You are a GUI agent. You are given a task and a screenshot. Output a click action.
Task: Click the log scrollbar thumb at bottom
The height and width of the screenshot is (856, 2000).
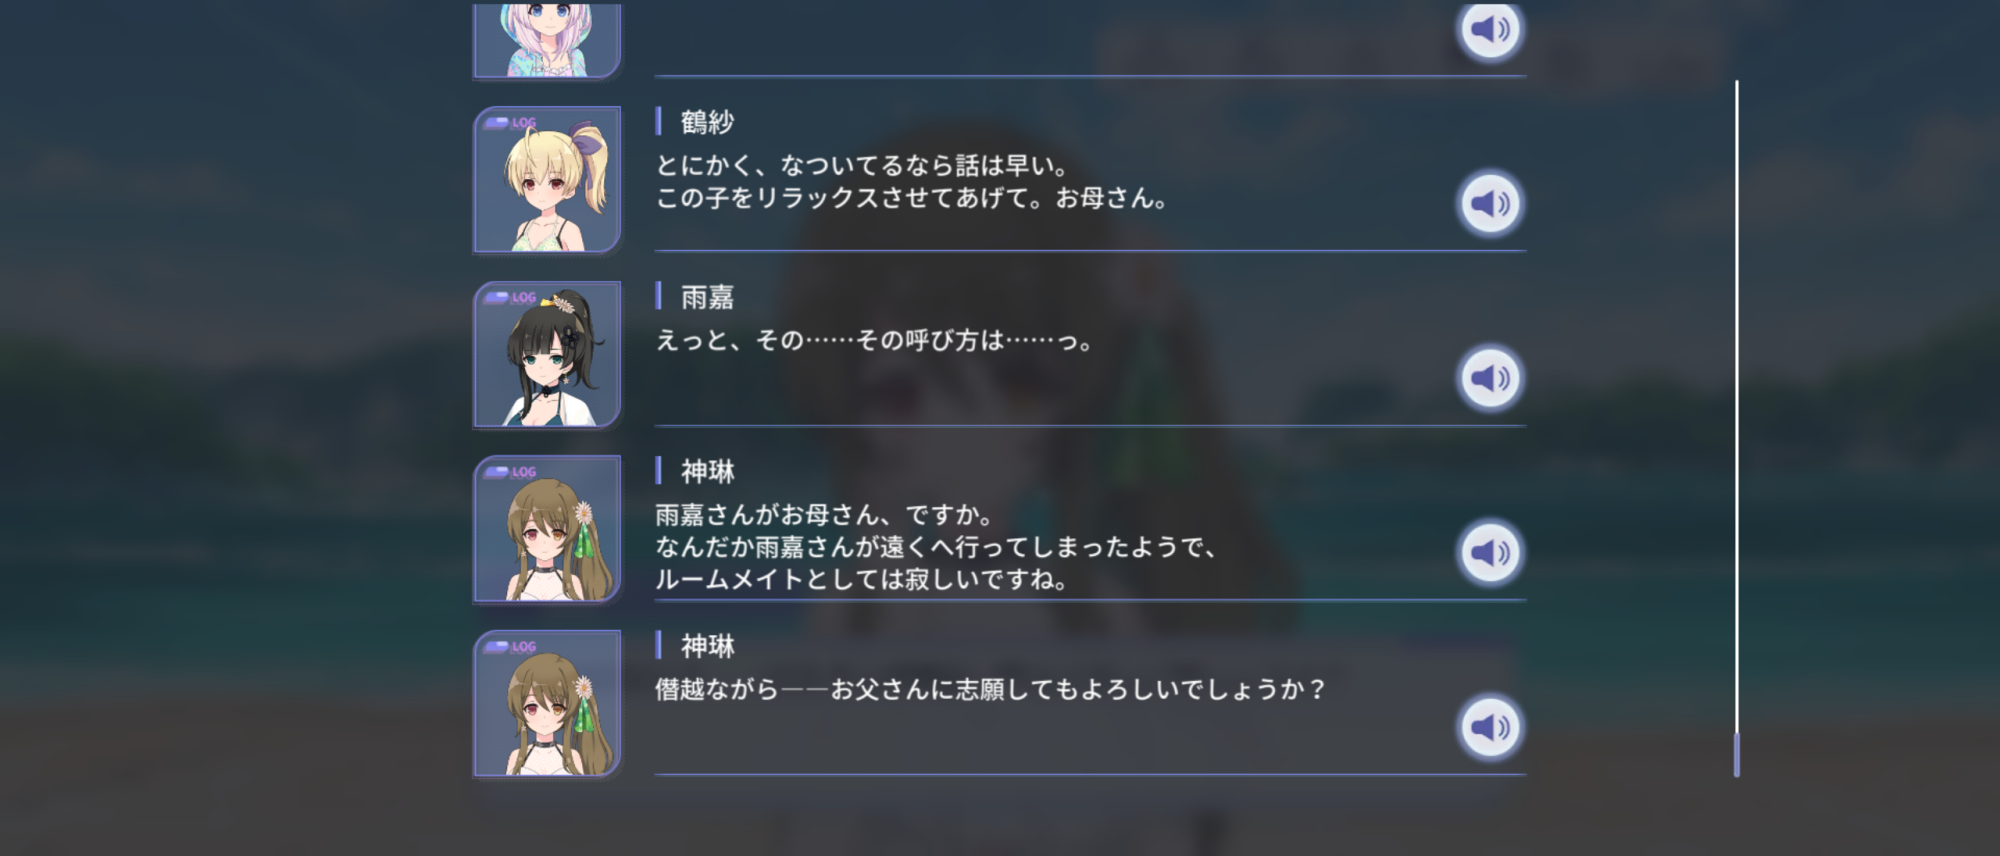1737,755
